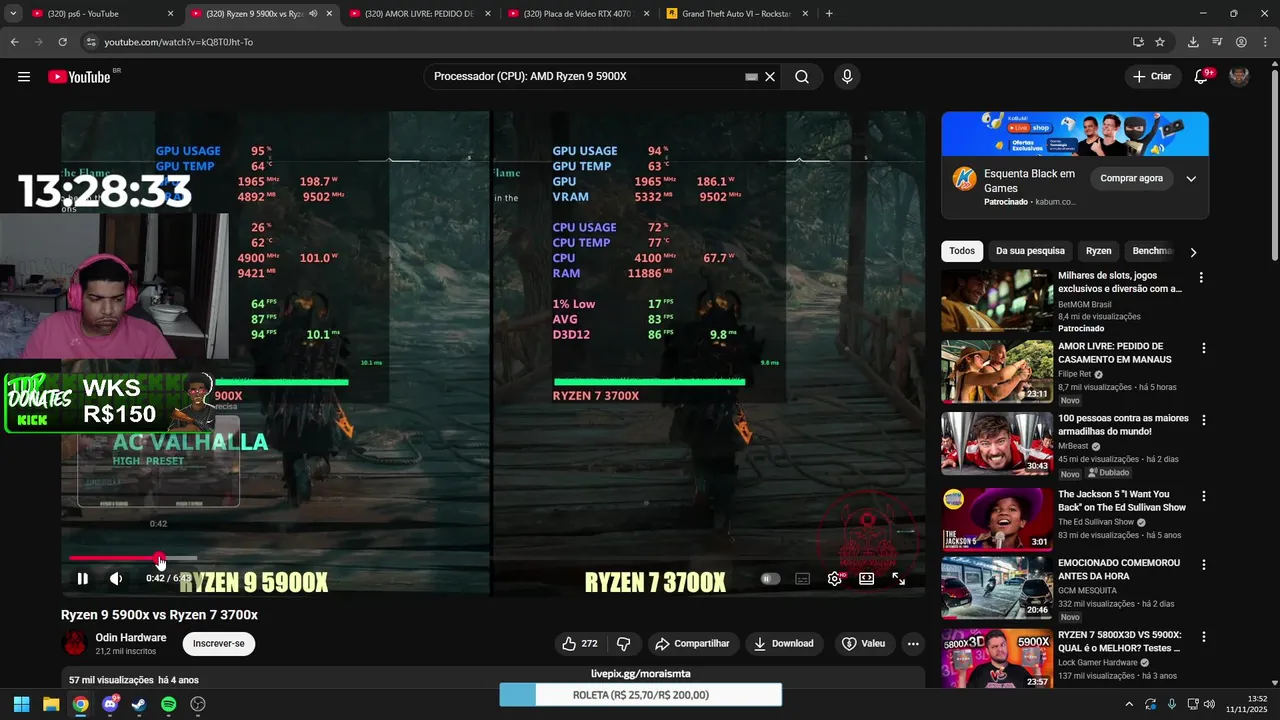Screen dimensions: 1280x720
Task: Toggle video autoplay switch
Action: pos(770,578)
